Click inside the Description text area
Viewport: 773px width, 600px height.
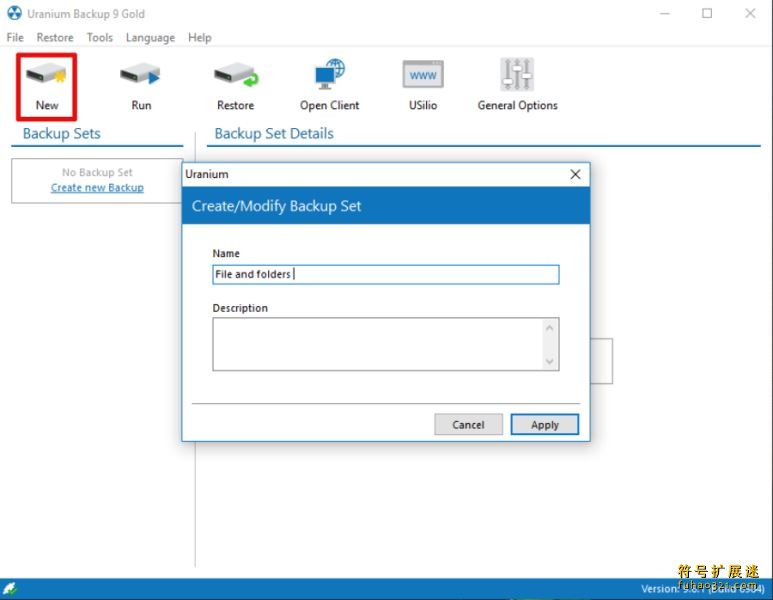tap(377, 344)
